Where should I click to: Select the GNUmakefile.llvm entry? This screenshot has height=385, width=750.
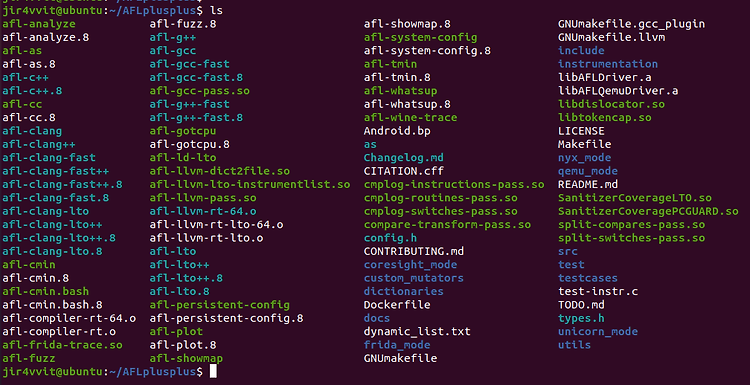(611, 37)
